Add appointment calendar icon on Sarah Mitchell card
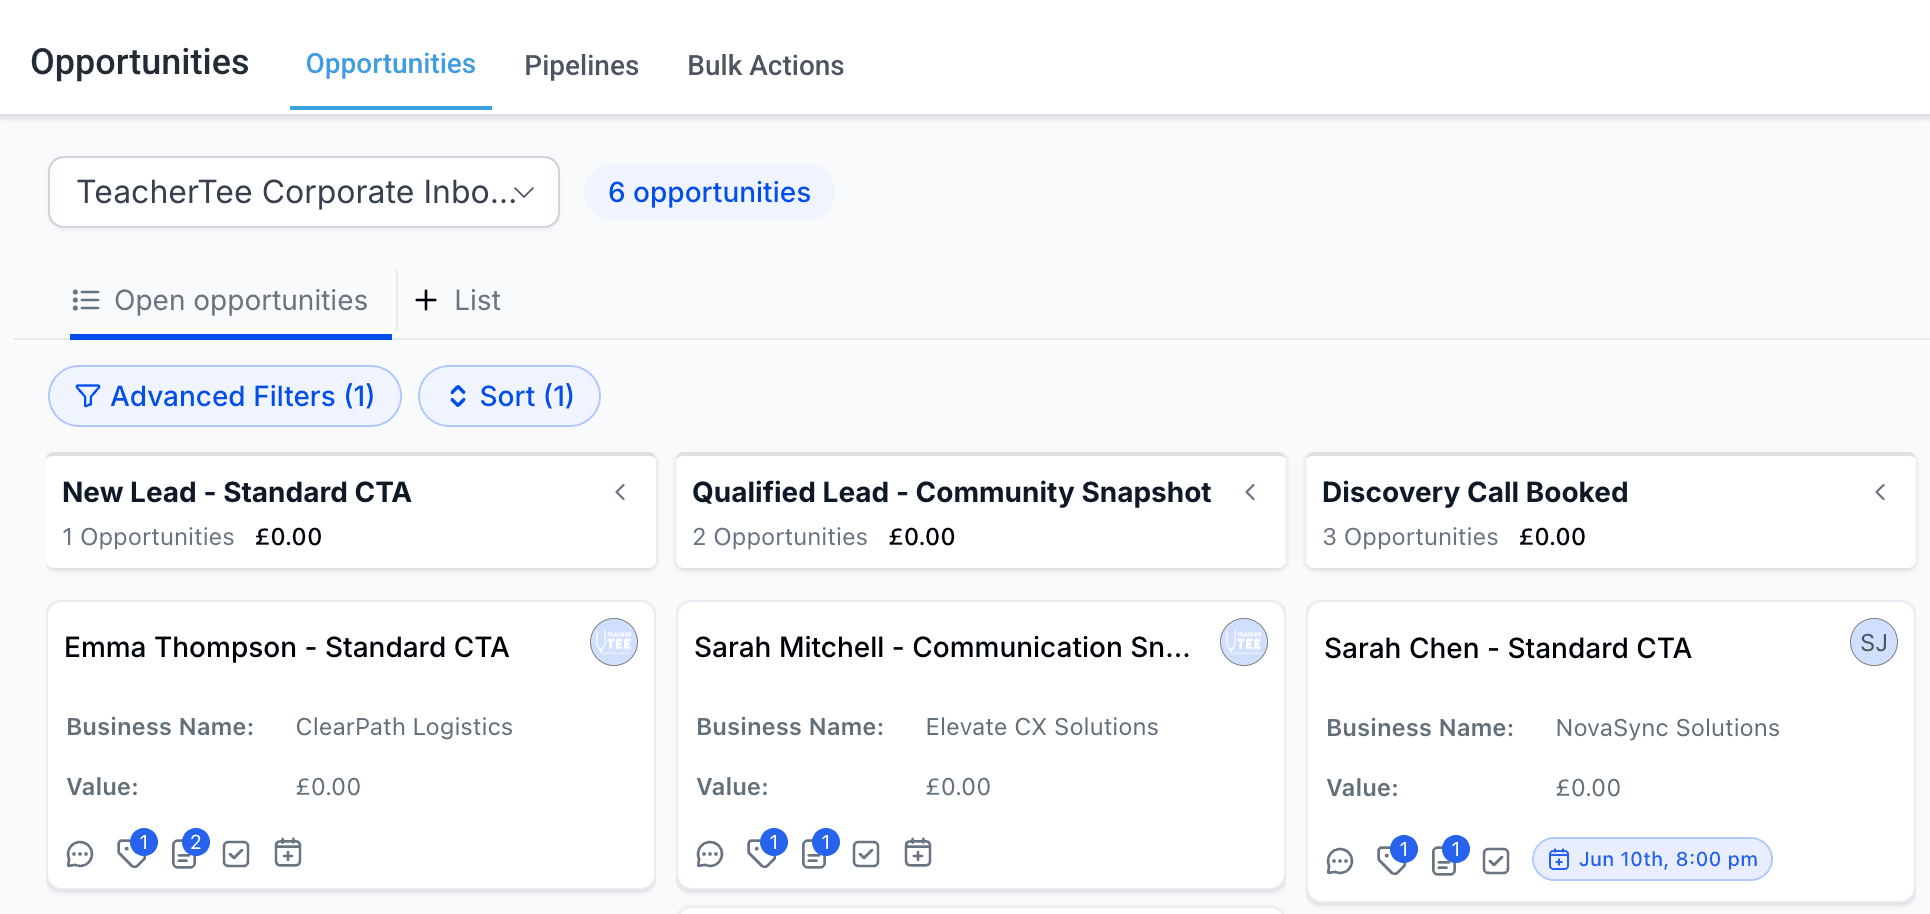Viewport: 1930px width, 914px height. point(918,853)
